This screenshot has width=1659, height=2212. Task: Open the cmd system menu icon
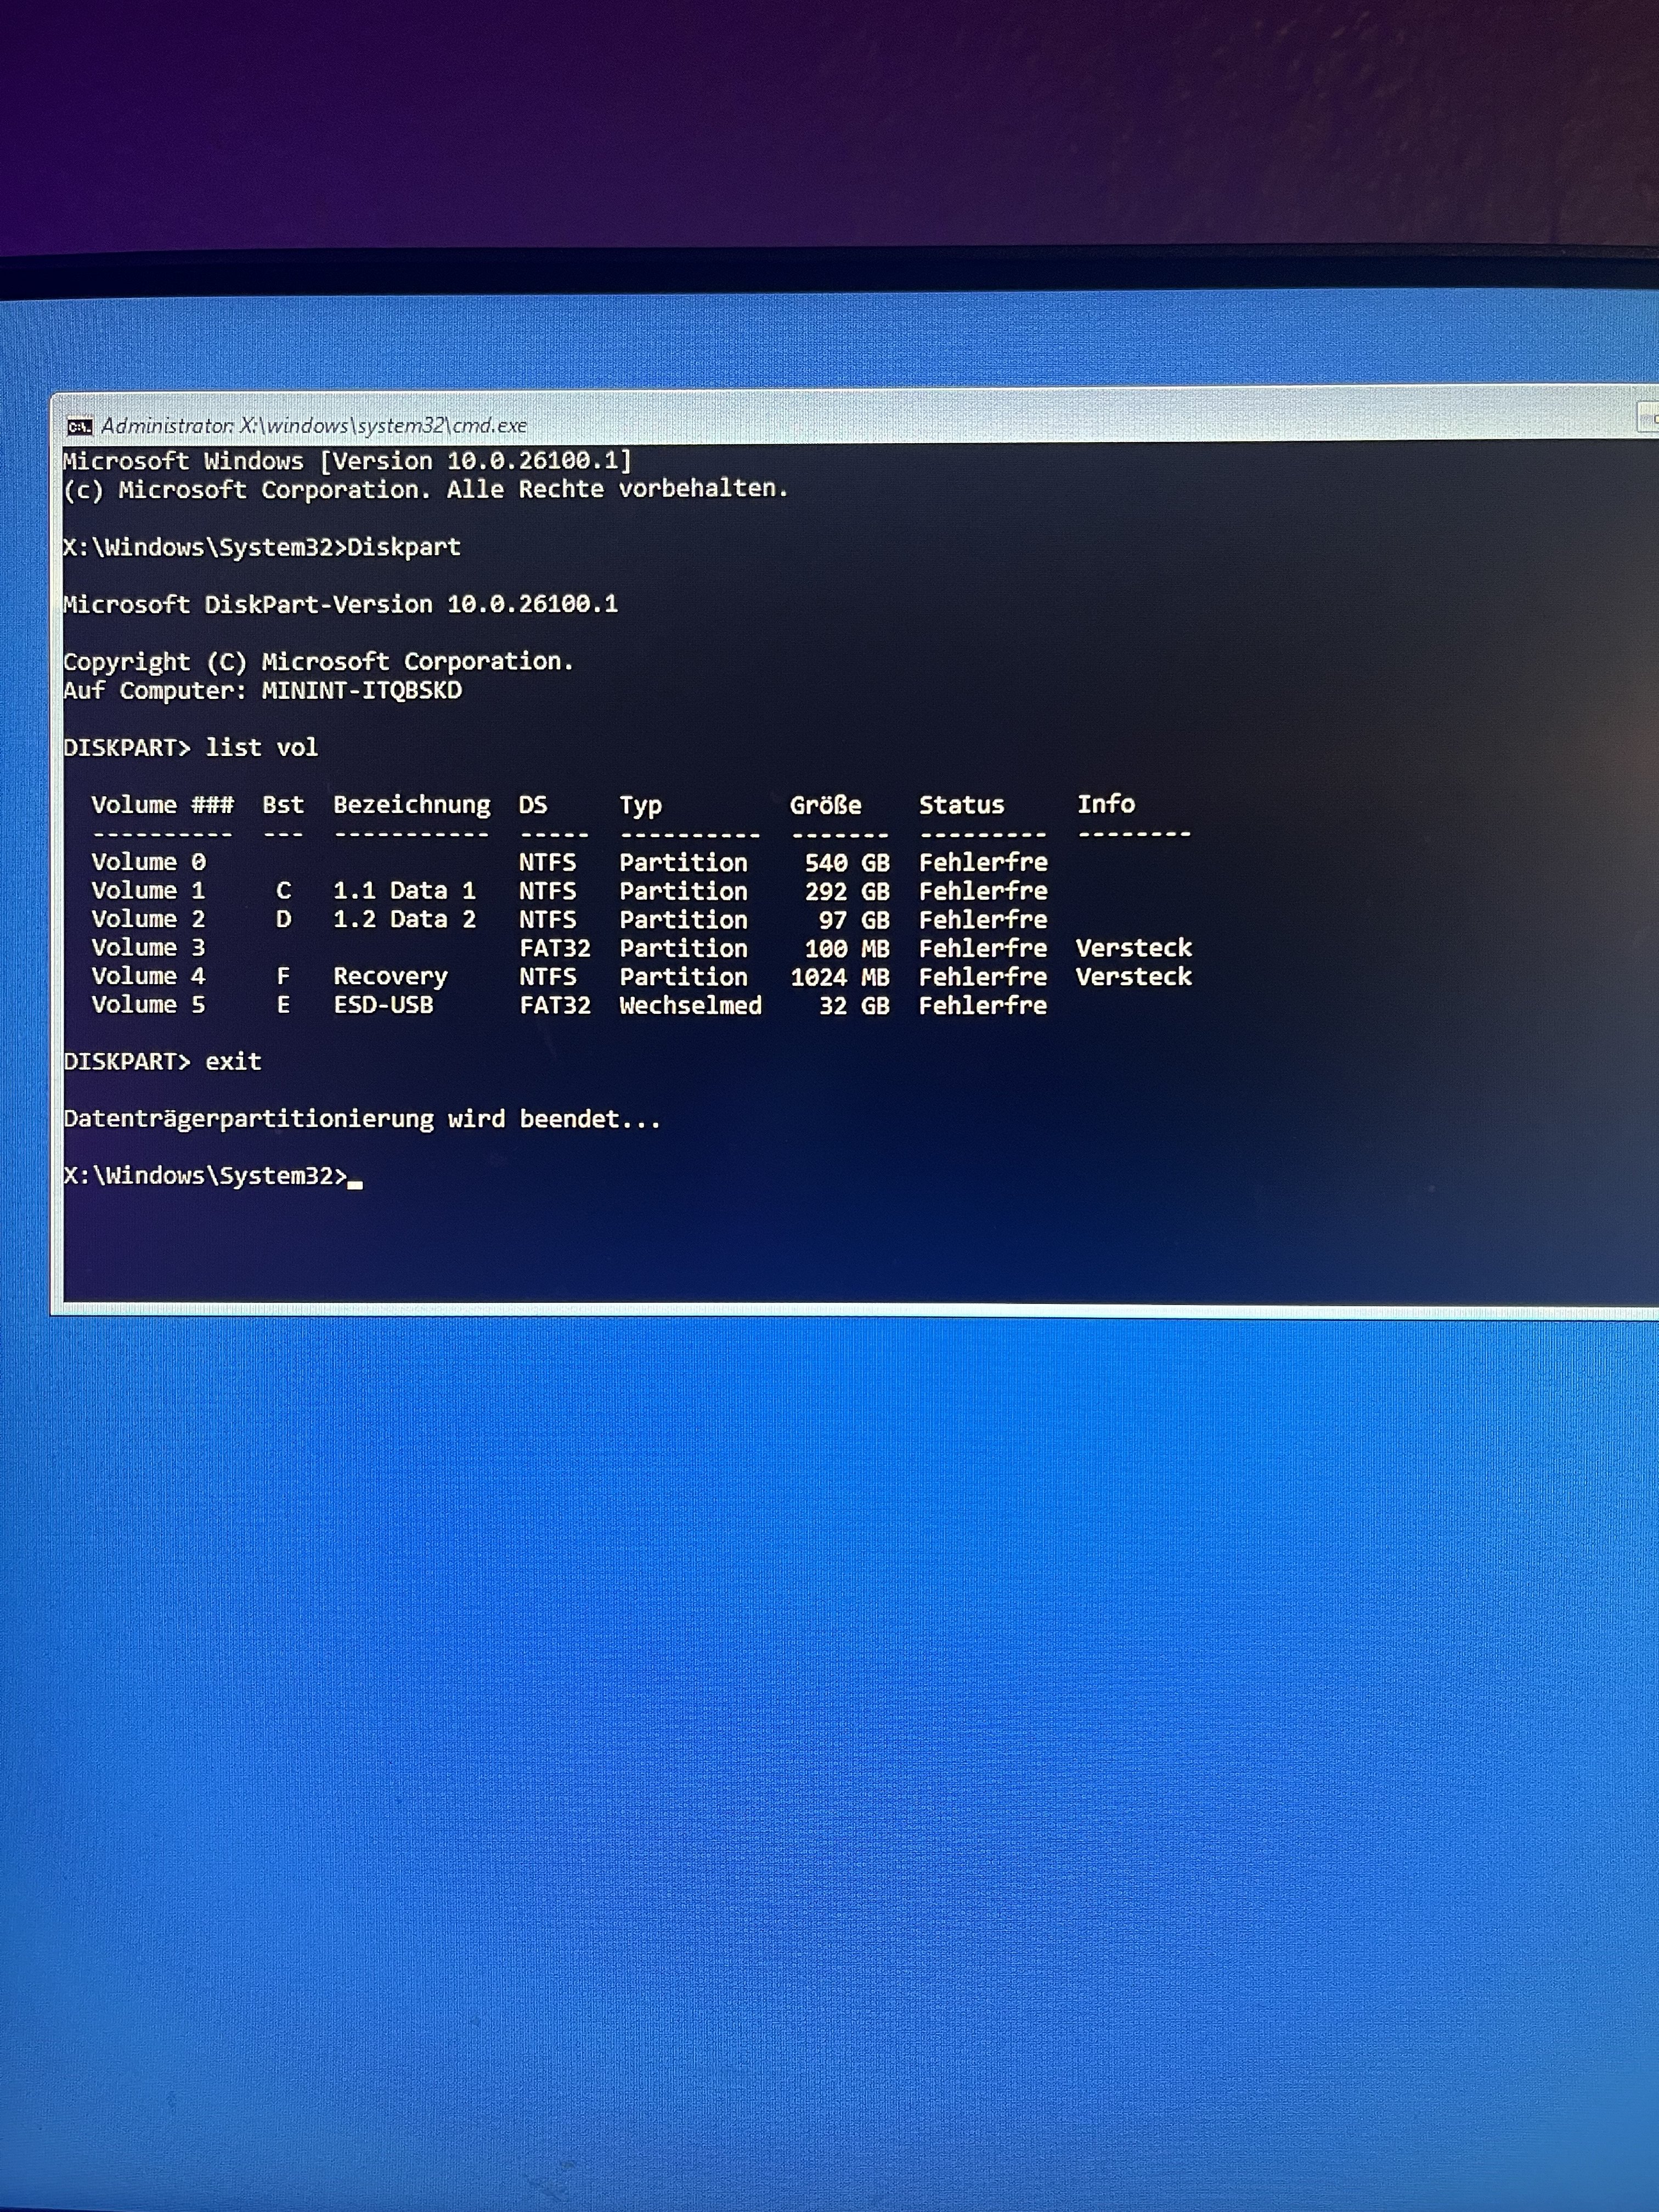click(x=79, y=427)
